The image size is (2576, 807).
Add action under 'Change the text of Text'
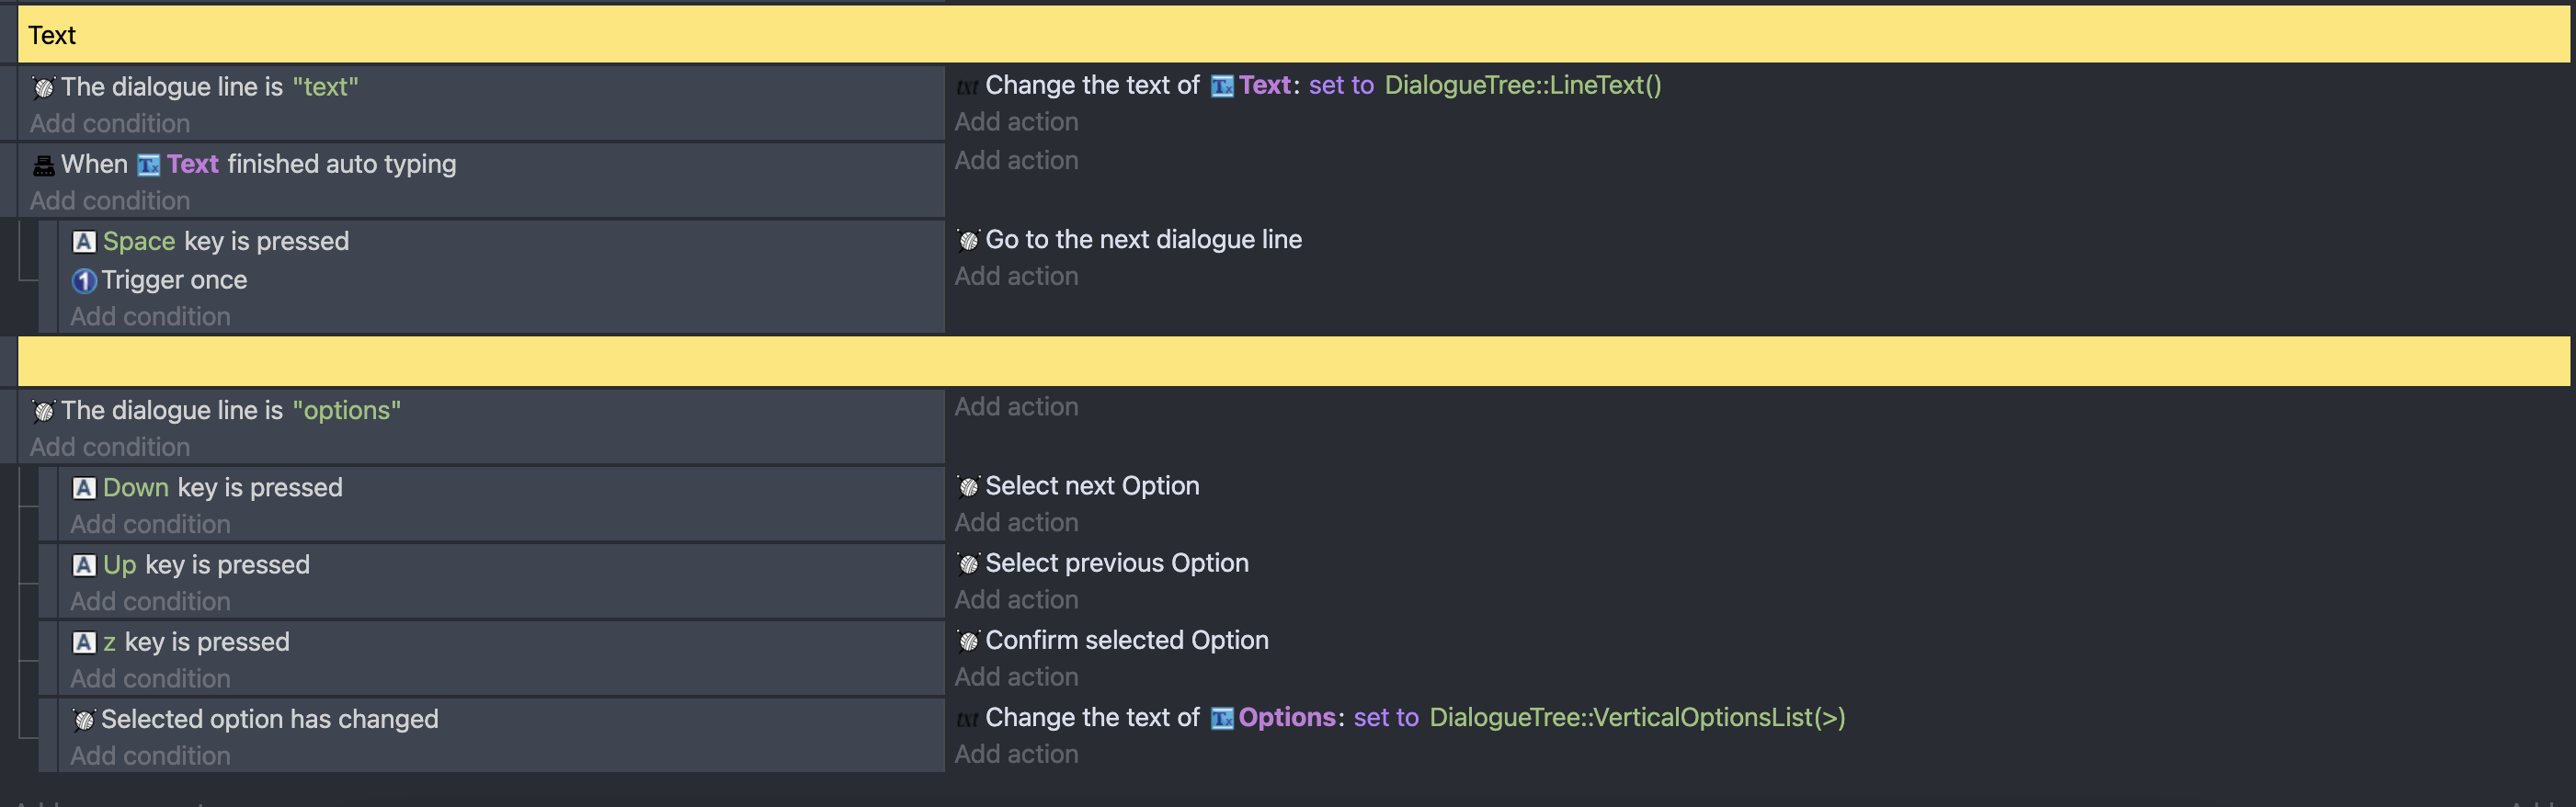point(1016,121)
